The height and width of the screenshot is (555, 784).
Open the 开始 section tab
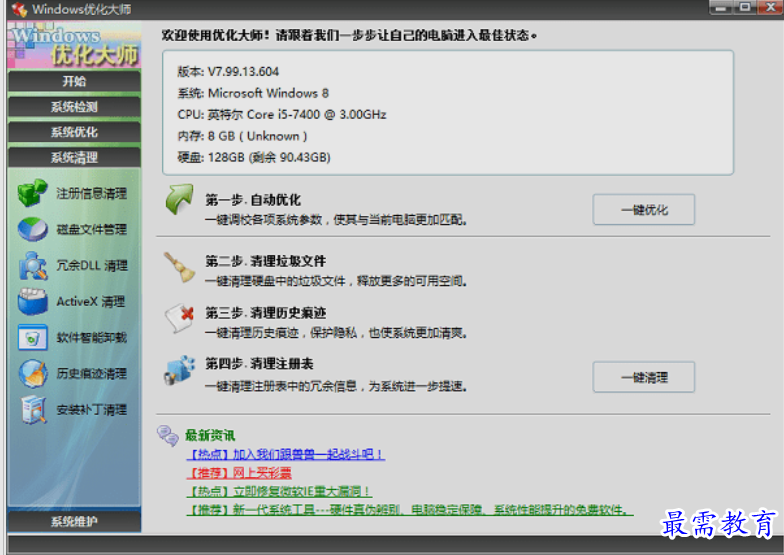point(74,81)
